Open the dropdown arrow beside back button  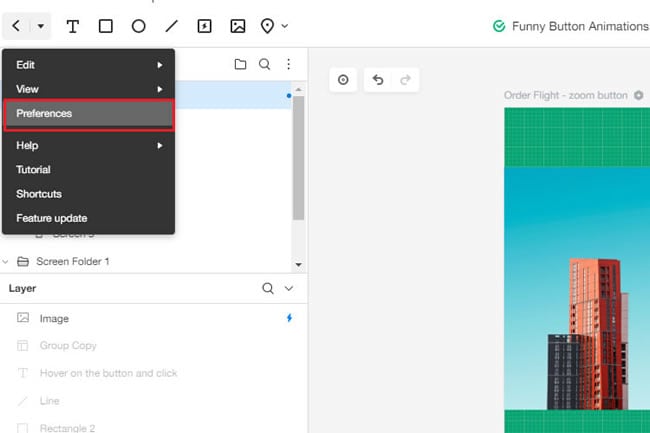pyautogui.click(x=41, y=26)
